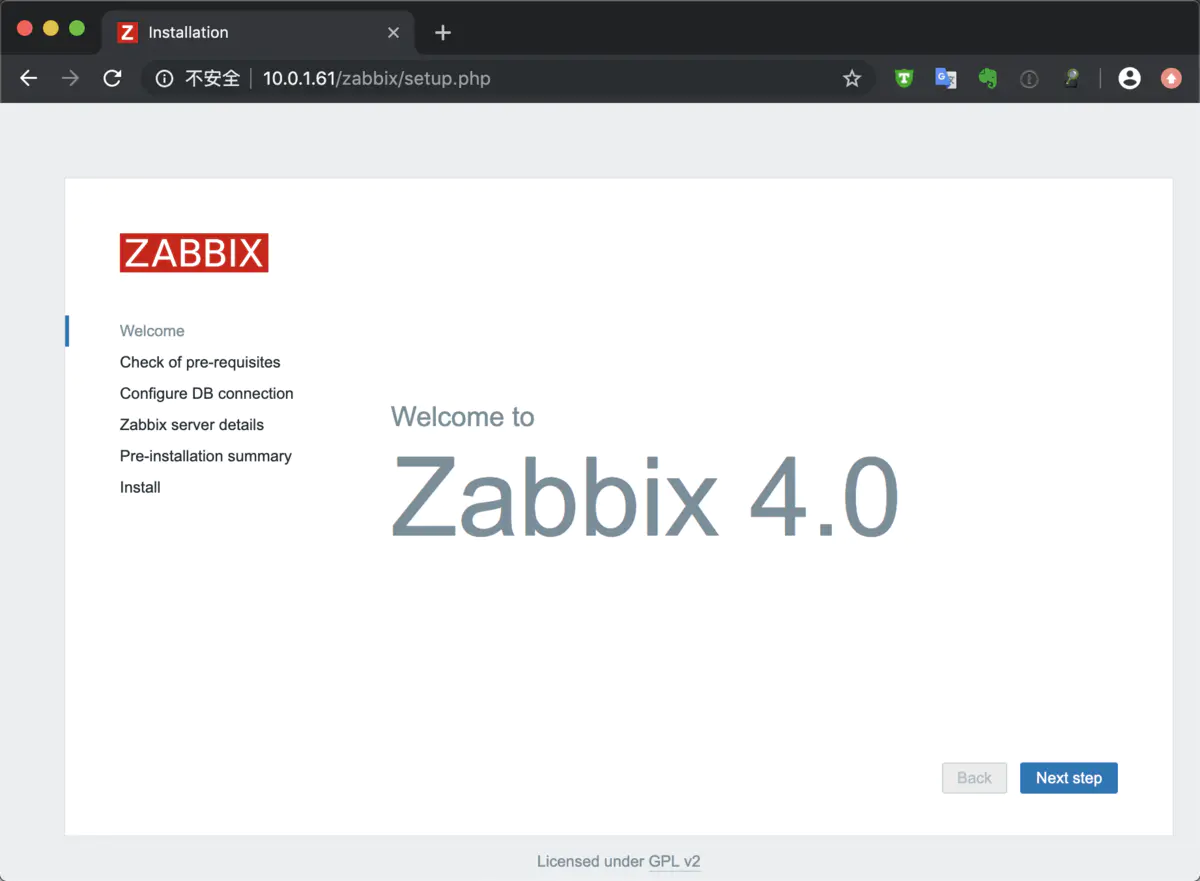
Task: Click the yellow minimize window button
Action: coord(51,28)
